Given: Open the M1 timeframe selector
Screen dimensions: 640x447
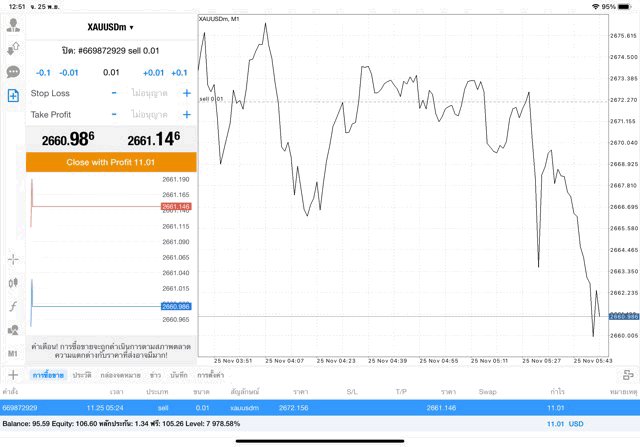Looking at the screenshot, I should (13, 353).
